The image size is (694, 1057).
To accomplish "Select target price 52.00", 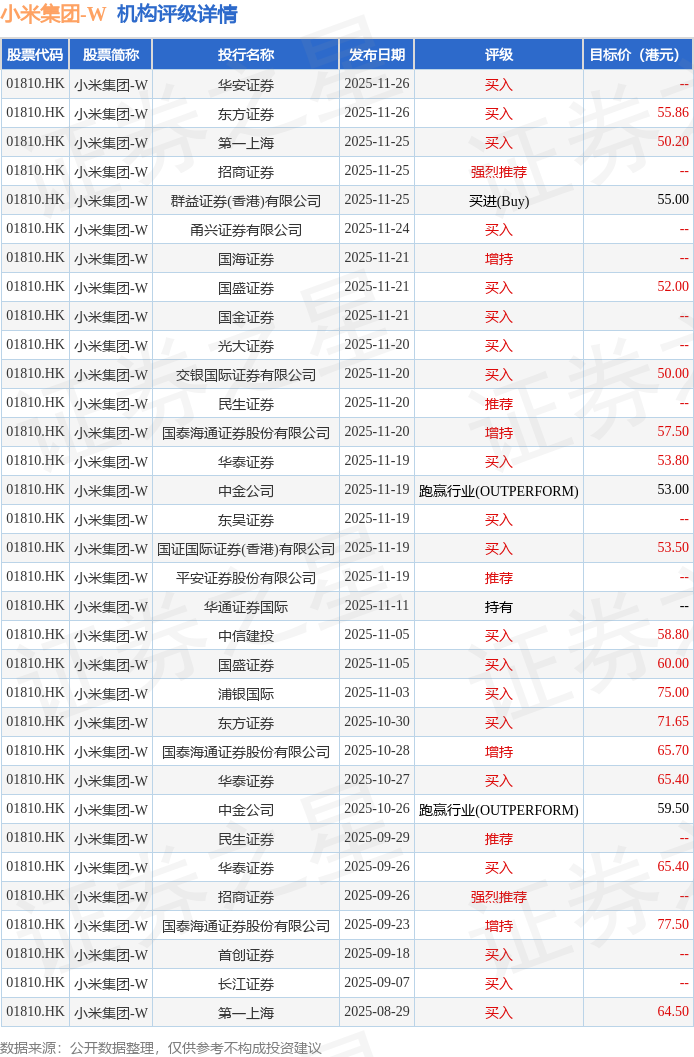I will [x=672, y=286].
